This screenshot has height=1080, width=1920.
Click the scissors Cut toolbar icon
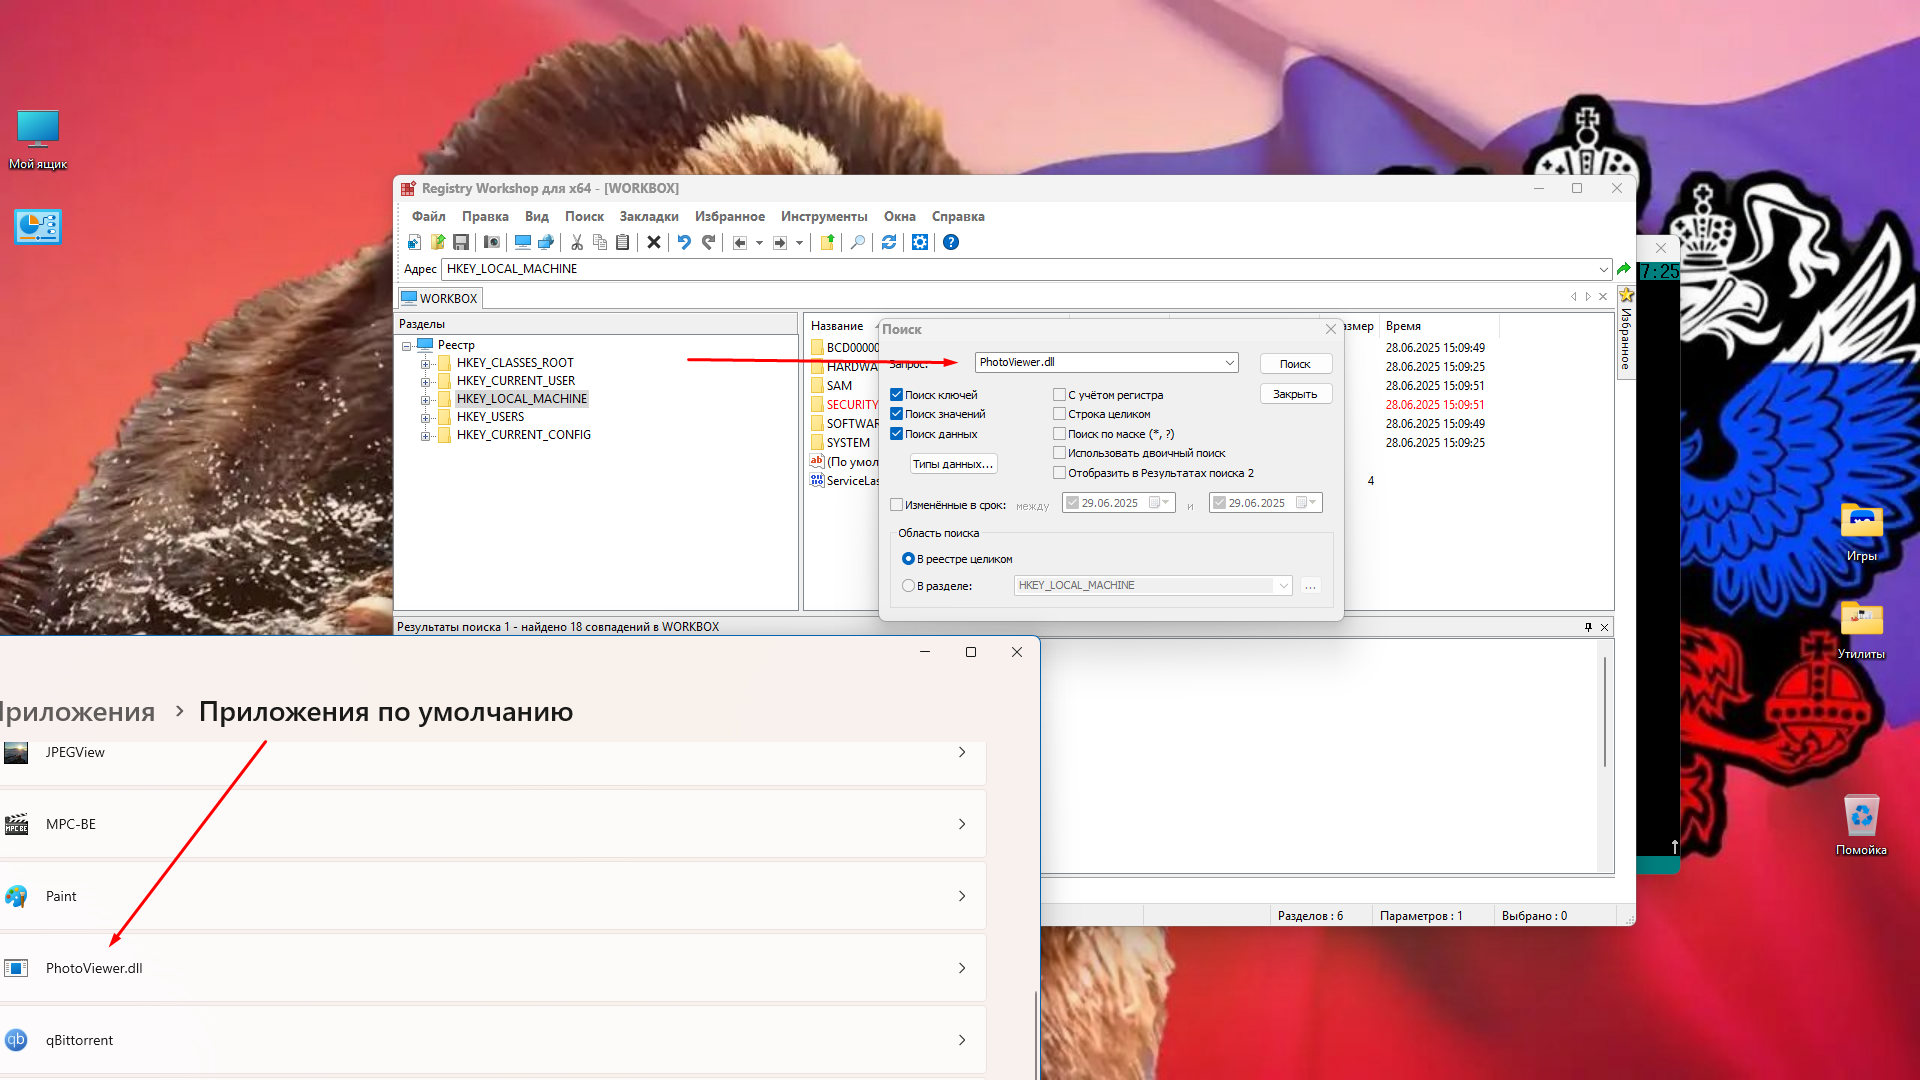point(577,242)
